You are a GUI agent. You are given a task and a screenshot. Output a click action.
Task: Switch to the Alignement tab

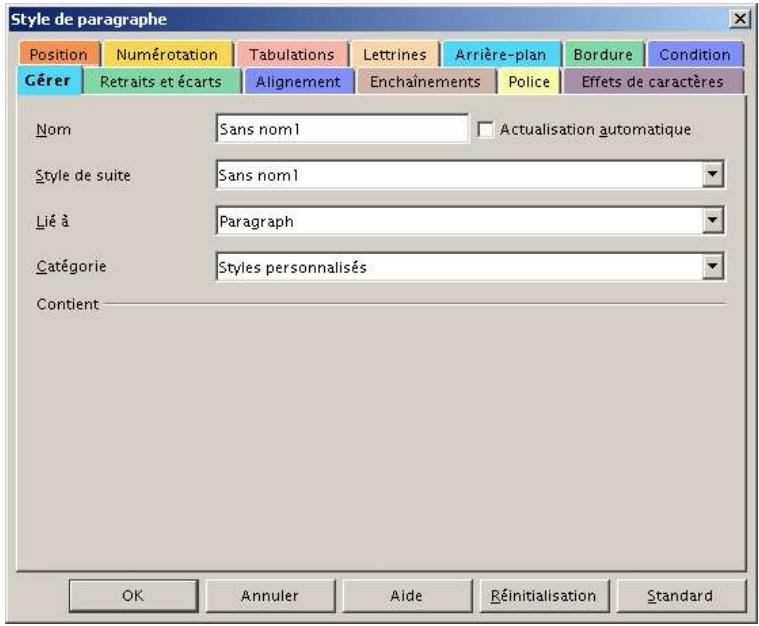coord(298,81)
